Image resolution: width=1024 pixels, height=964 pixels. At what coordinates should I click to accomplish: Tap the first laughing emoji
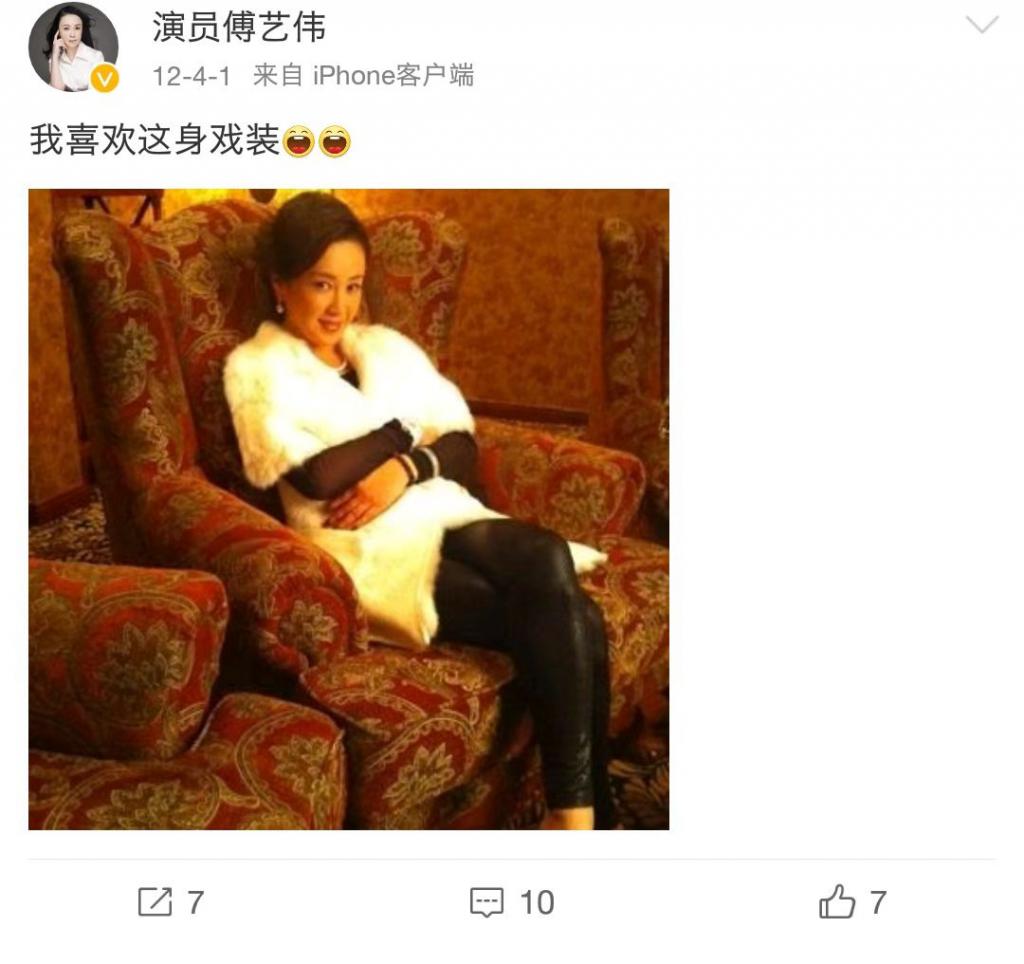tap(298, 141)
